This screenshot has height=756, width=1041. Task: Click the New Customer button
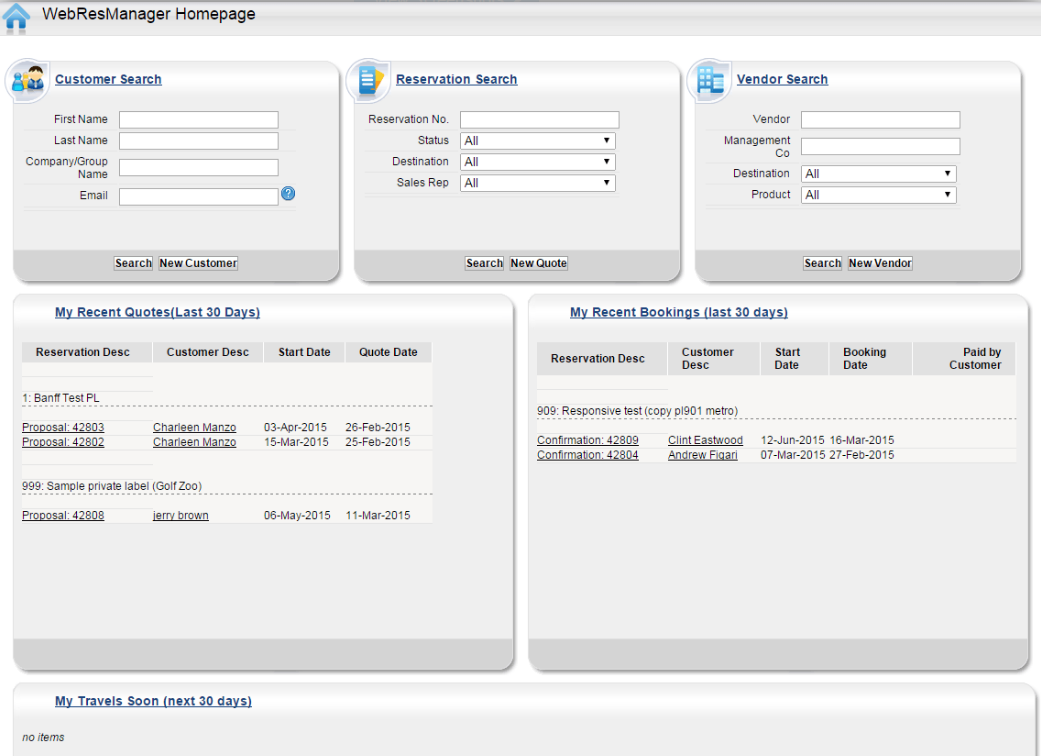click(x=197, y=263)
